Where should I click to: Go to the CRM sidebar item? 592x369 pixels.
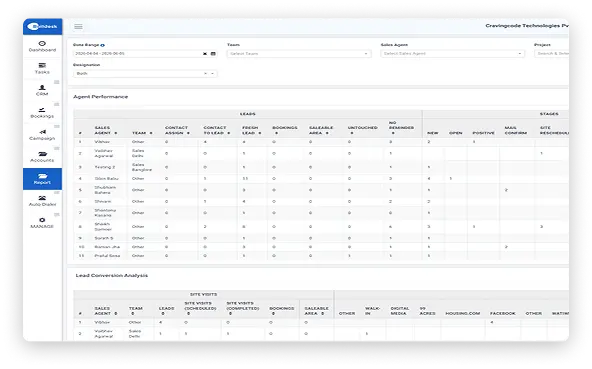pyautogui.click(x=42, y=90)
